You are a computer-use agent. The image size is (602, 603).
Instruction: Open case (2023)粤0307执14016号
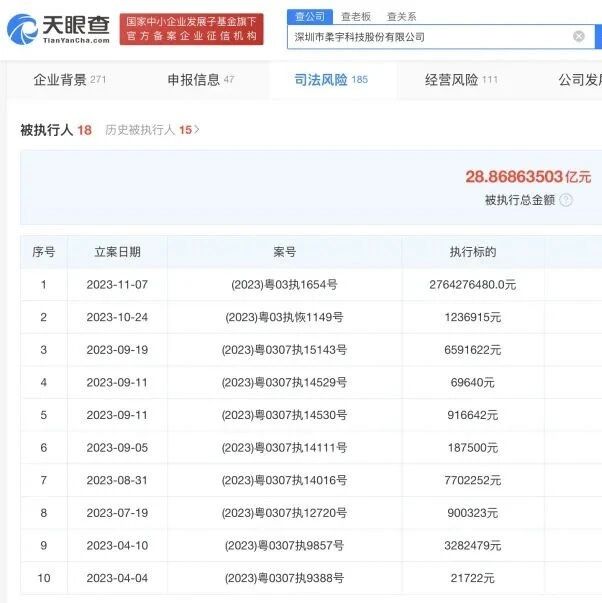tap(284, 480)
